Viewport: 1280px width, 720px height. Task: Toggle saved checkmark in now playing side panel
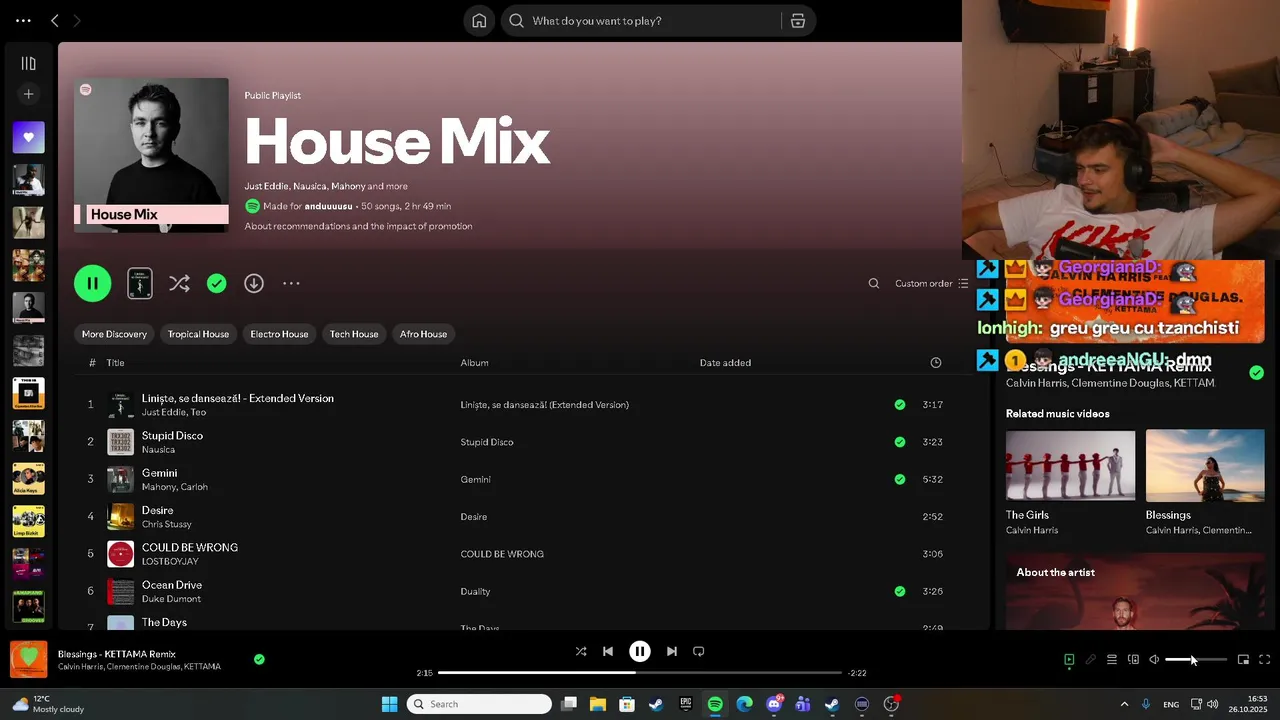pos(1256,373)
